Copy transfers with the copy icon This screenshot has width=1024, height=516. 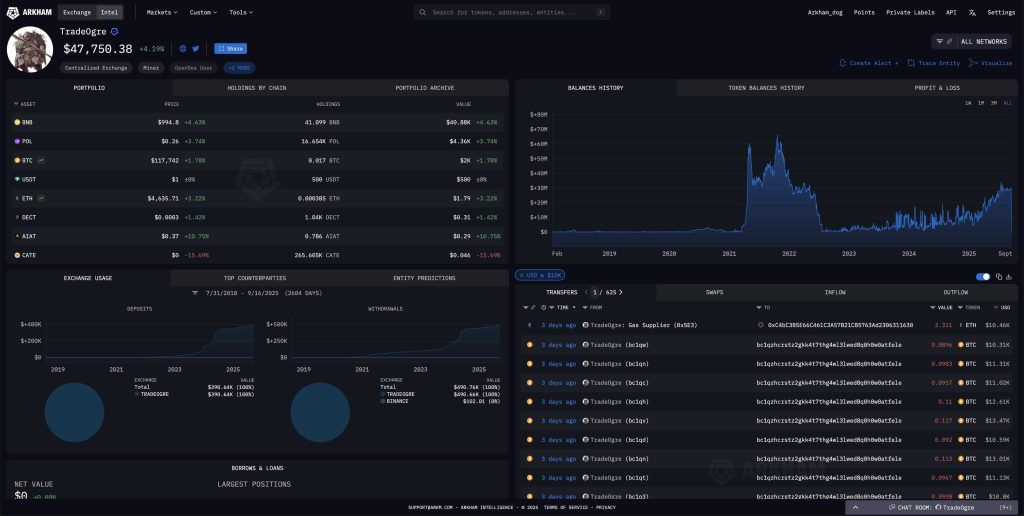998,276
